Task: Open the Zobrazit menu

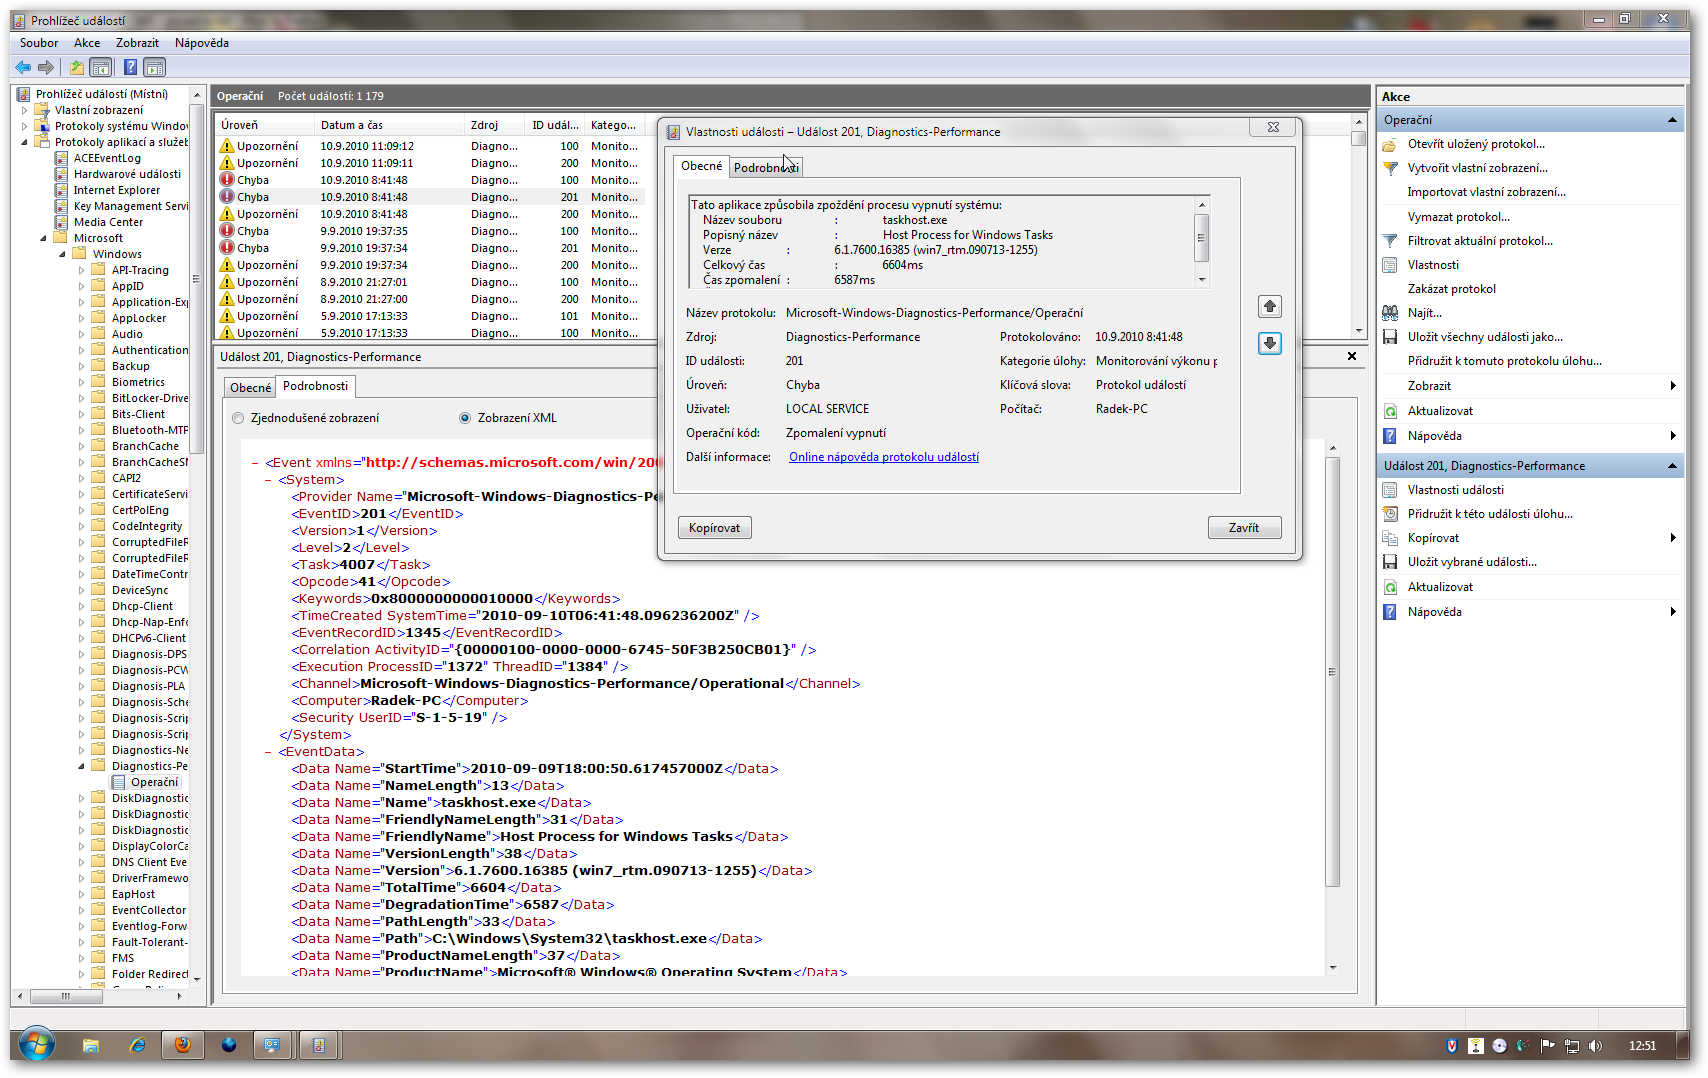Action: (x=137, y=43)
